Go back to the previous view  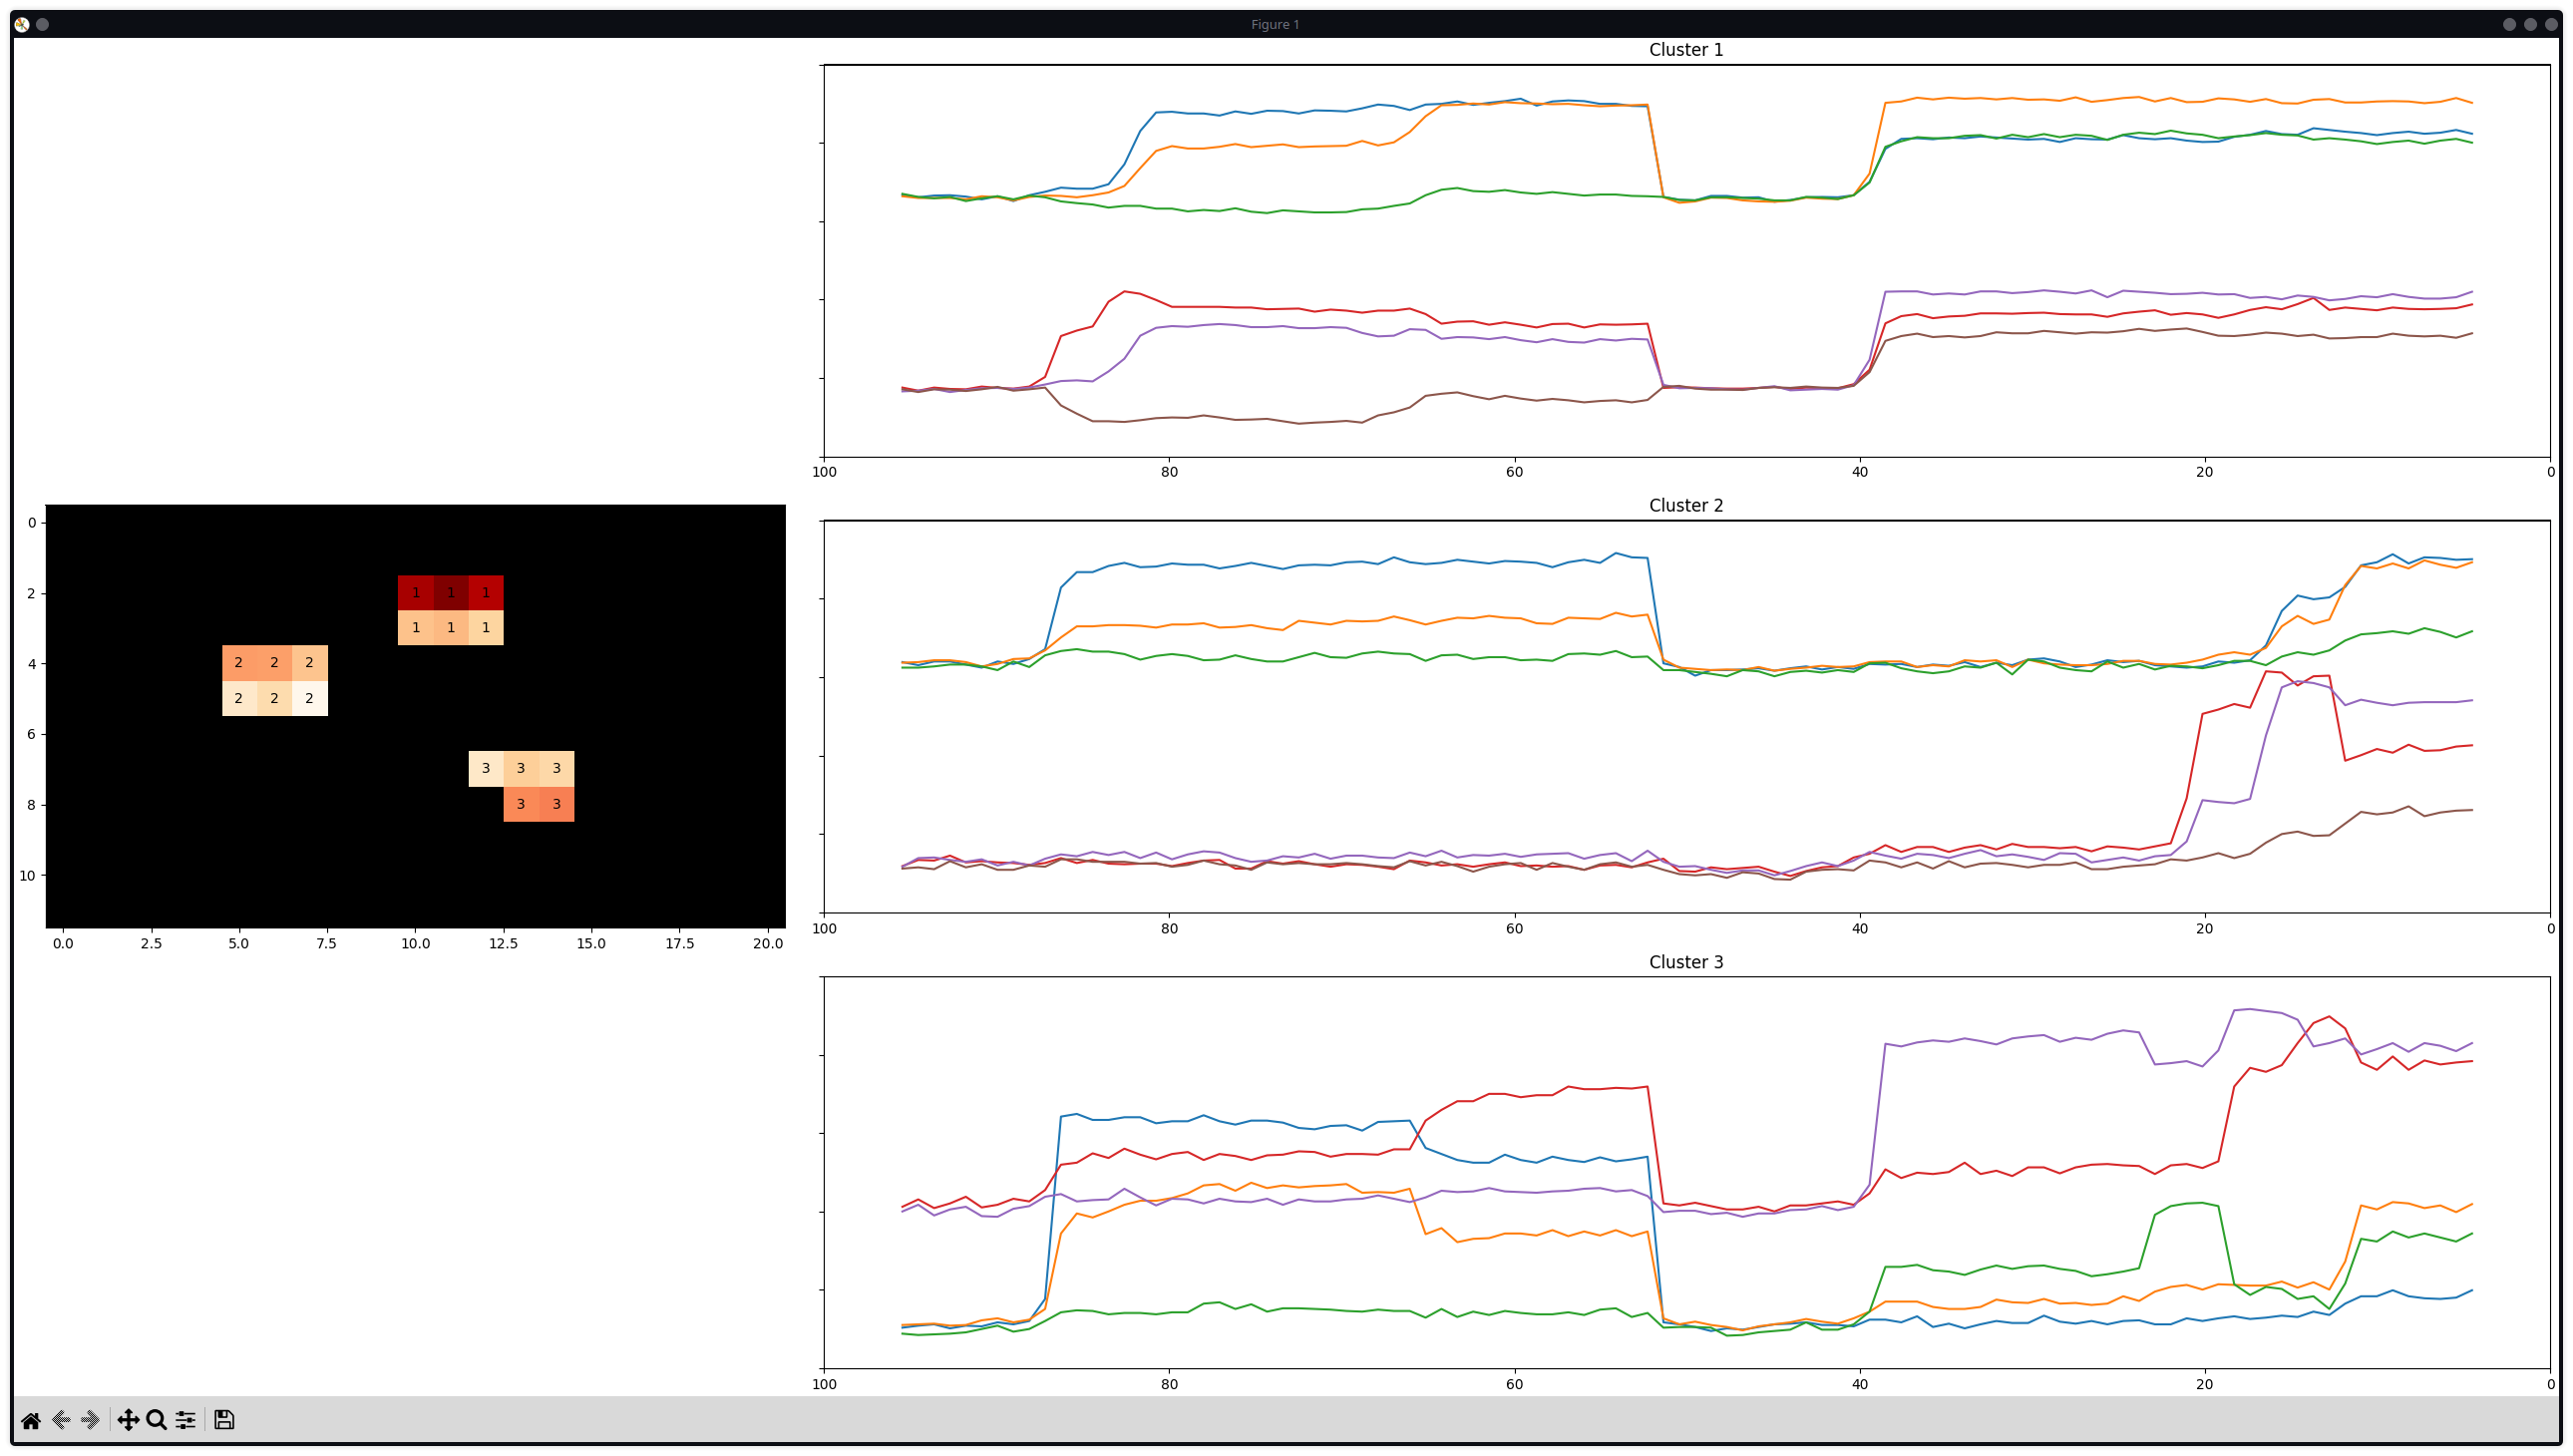tap(61, 1420)
